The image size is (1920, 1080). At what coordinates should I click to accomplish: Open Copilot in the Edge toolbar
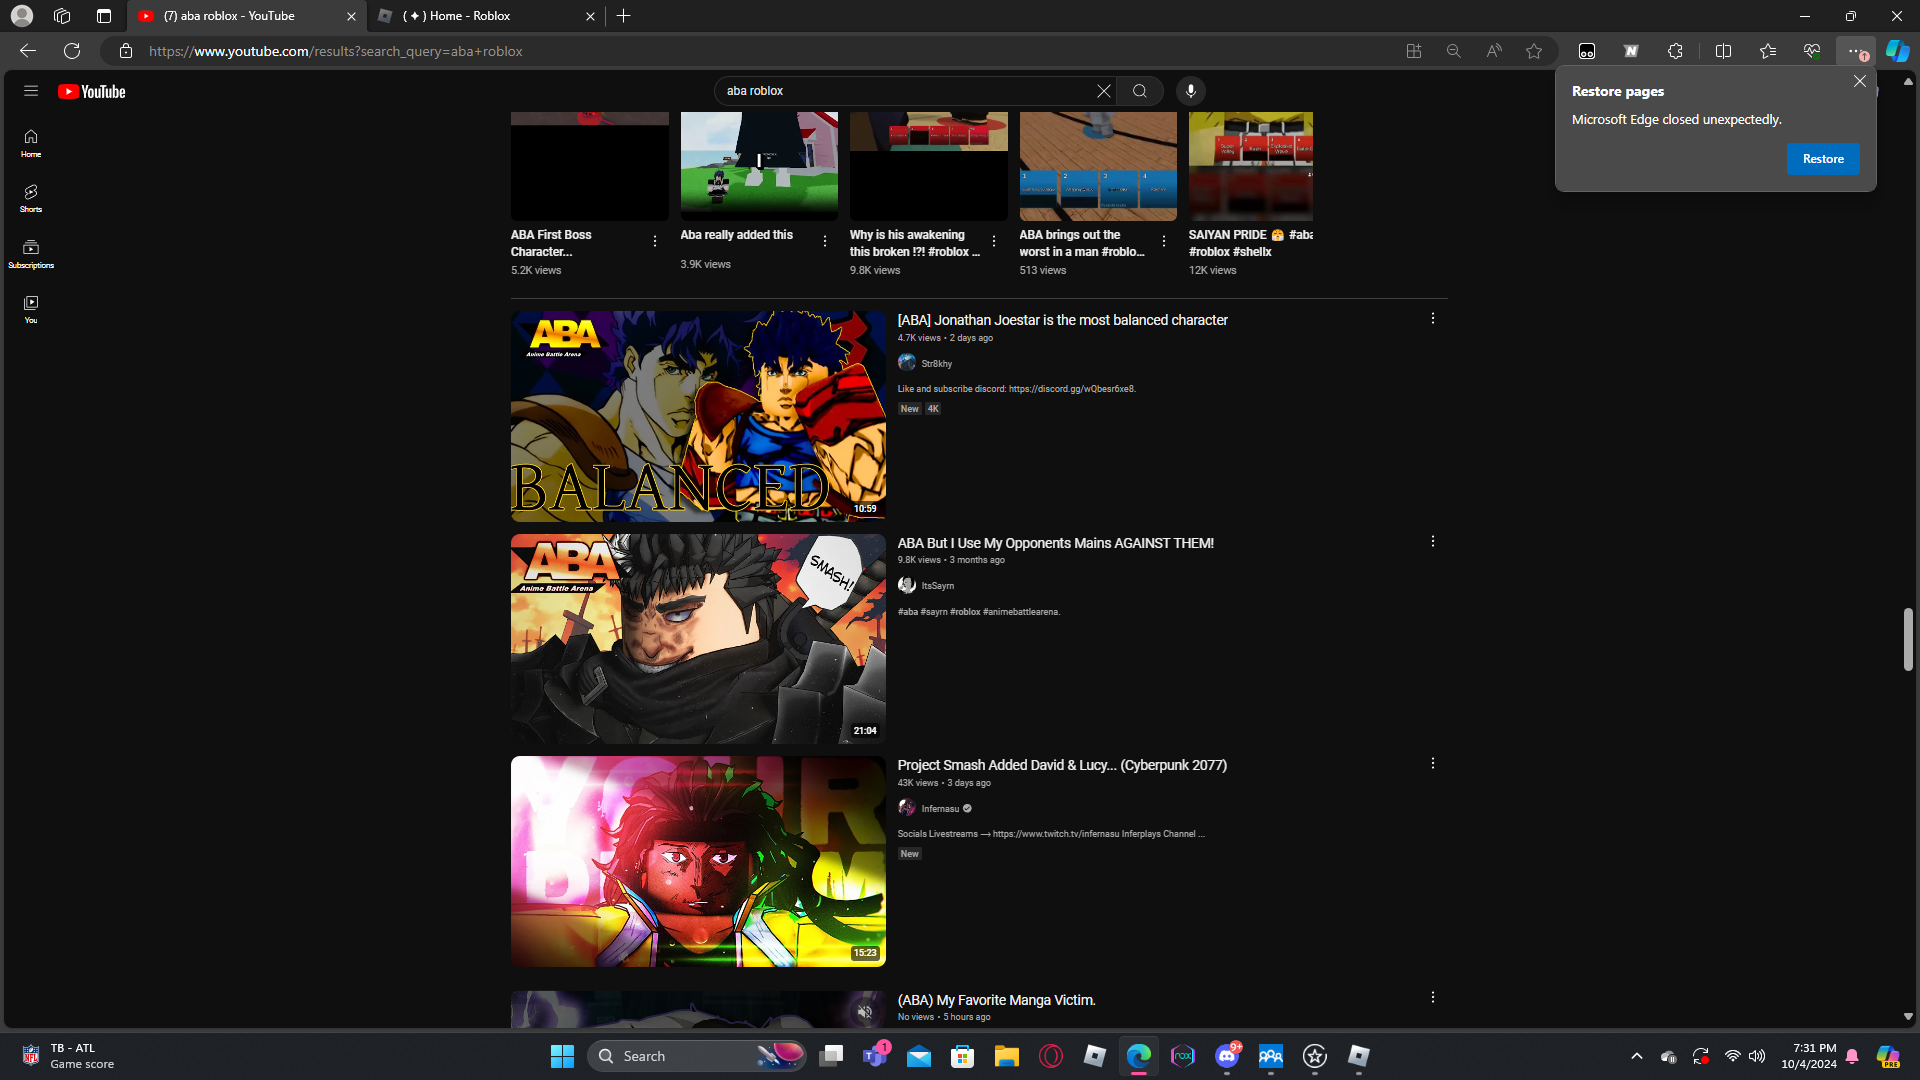point(1897,51)
